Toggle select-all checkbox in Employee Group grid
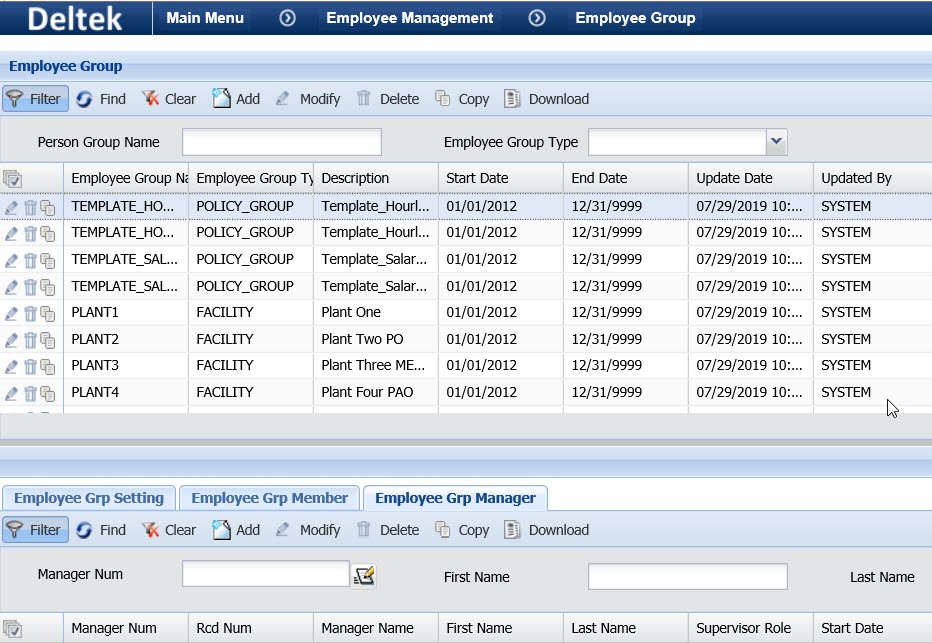This screenshot has width=932, height=643. pos(13,179)
